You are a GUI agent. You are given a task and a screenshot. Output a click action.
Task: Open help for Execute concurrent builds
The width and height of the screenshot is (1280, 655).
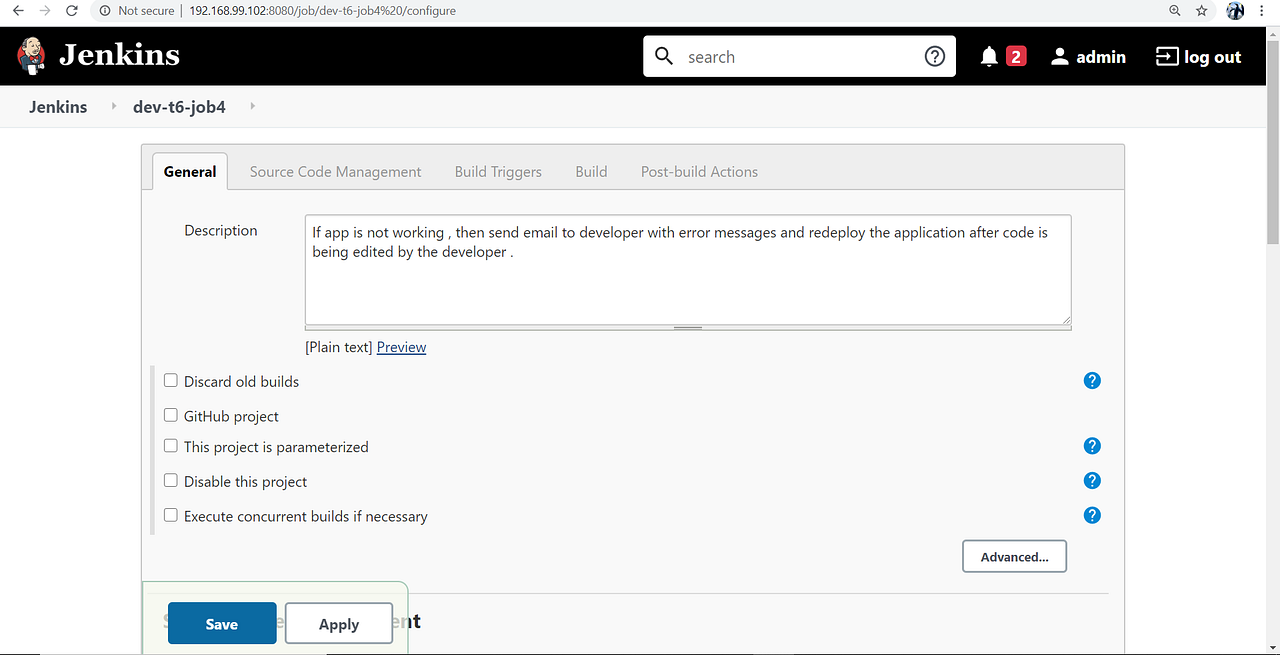pyautogui.click(x=1092, y=515)
